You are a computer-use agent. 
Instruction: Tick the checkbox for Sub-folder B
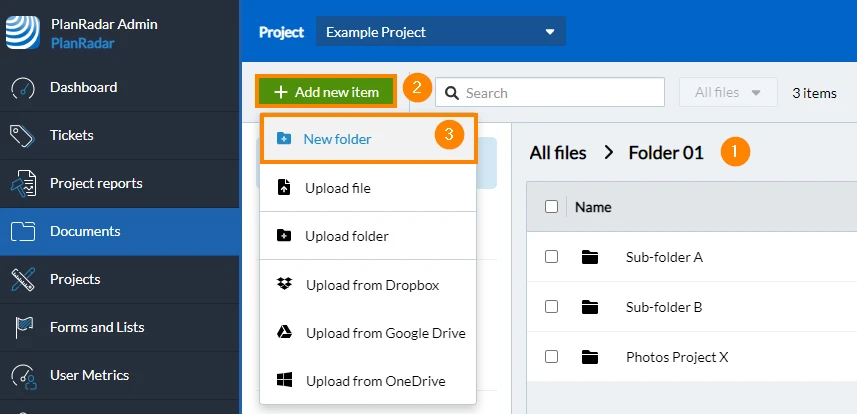[551, 307]
